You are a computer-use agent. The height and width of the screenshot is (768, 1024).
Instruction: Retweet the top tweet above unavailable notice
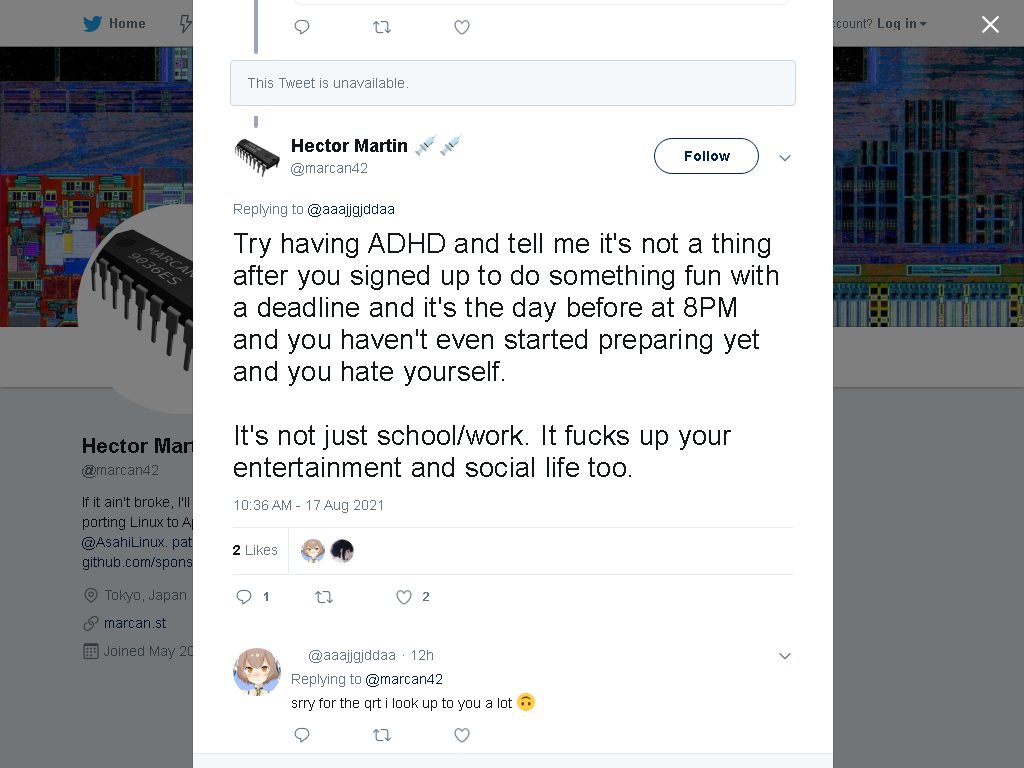pos(382,27)
